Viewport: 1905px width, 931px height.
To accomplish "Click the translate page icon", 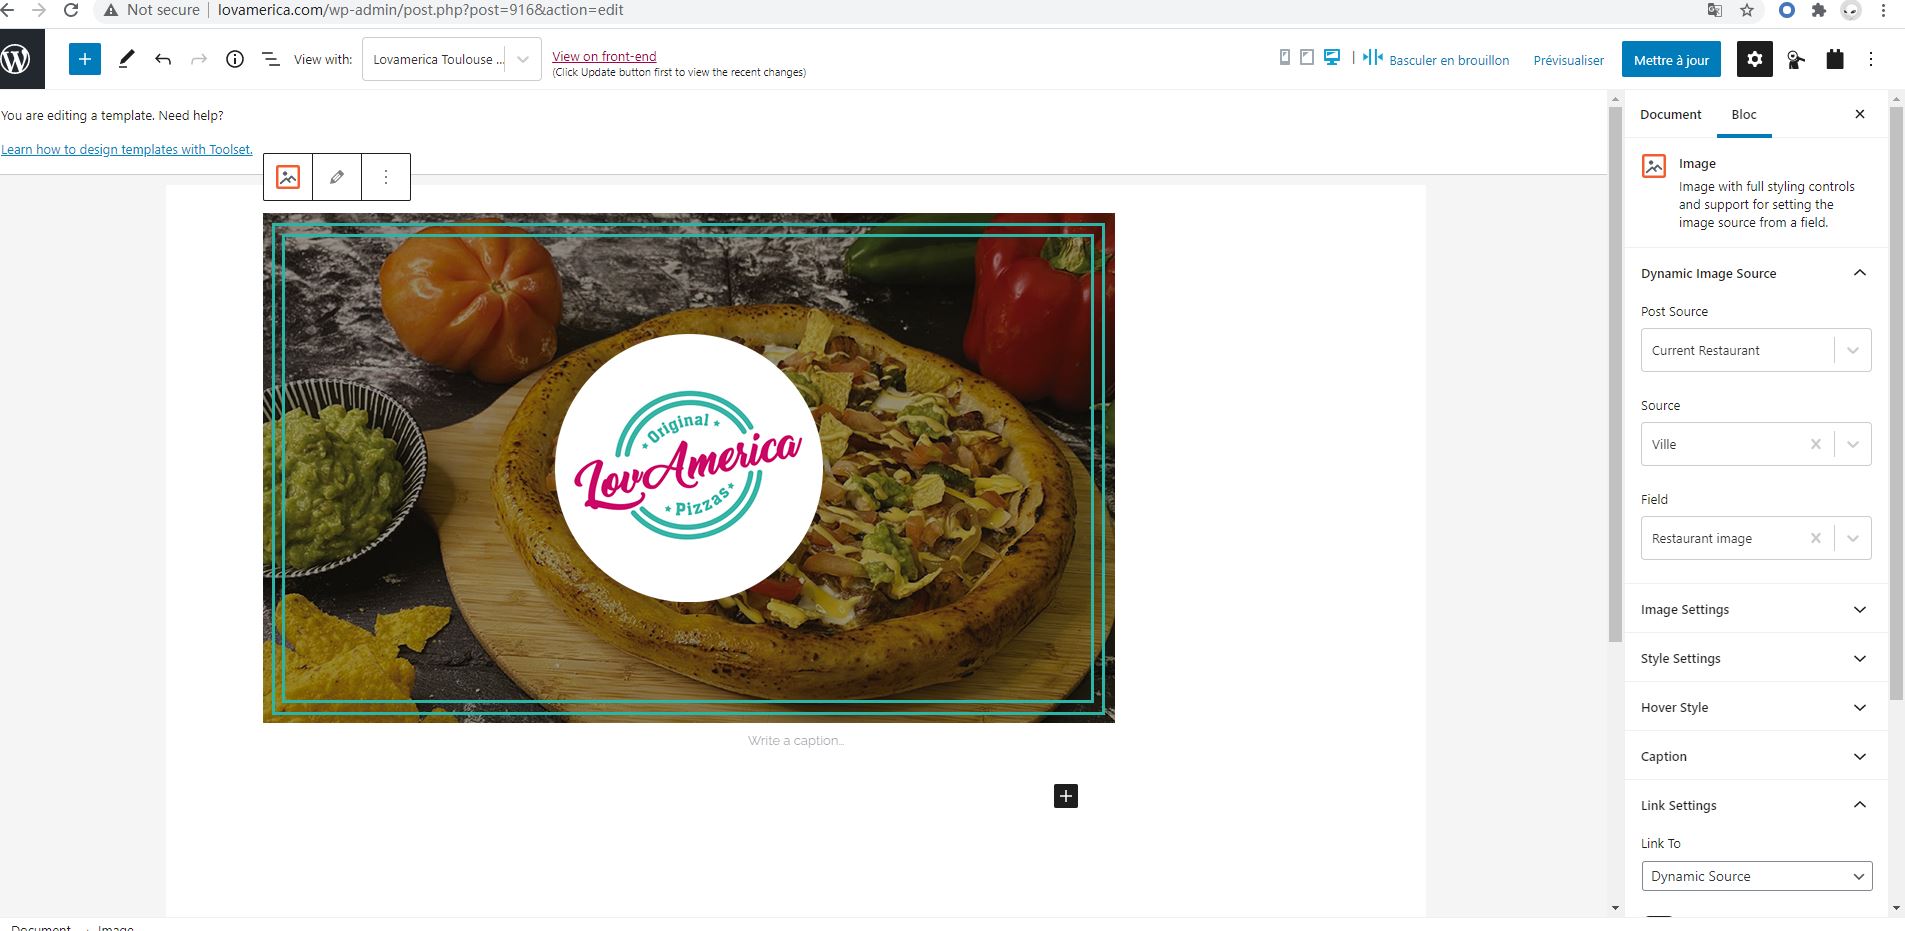I will (1715, 10).
